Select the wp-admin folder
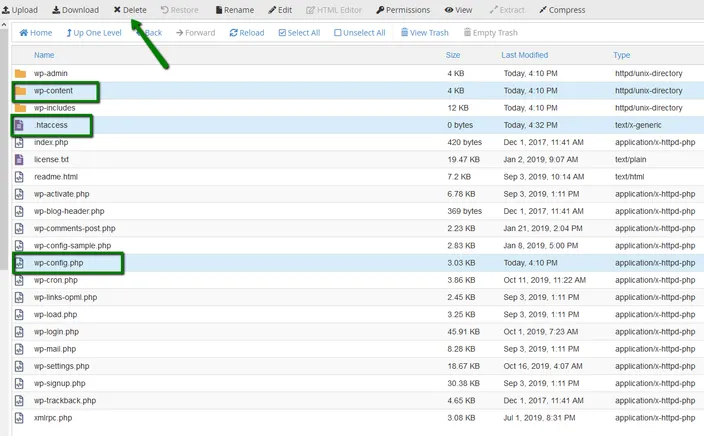 pyautogui.click(x=357, y=73)
